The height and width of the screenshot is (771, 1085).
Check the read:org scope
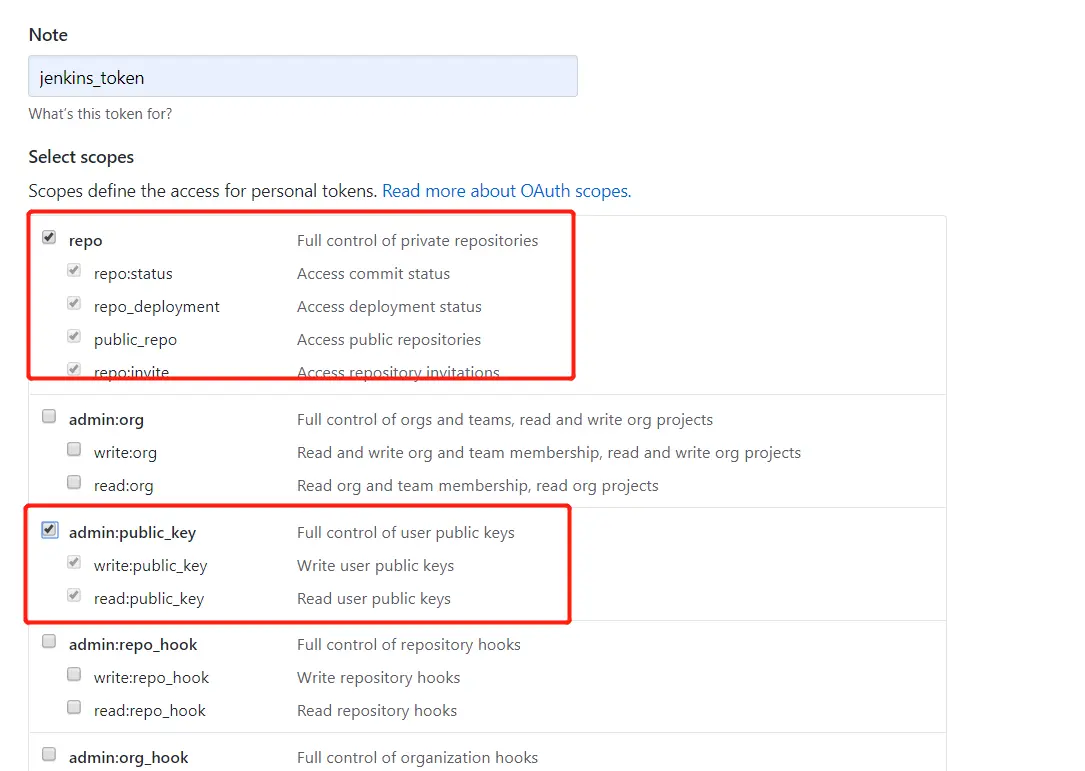pyautogui.click(x=74, y=483)
